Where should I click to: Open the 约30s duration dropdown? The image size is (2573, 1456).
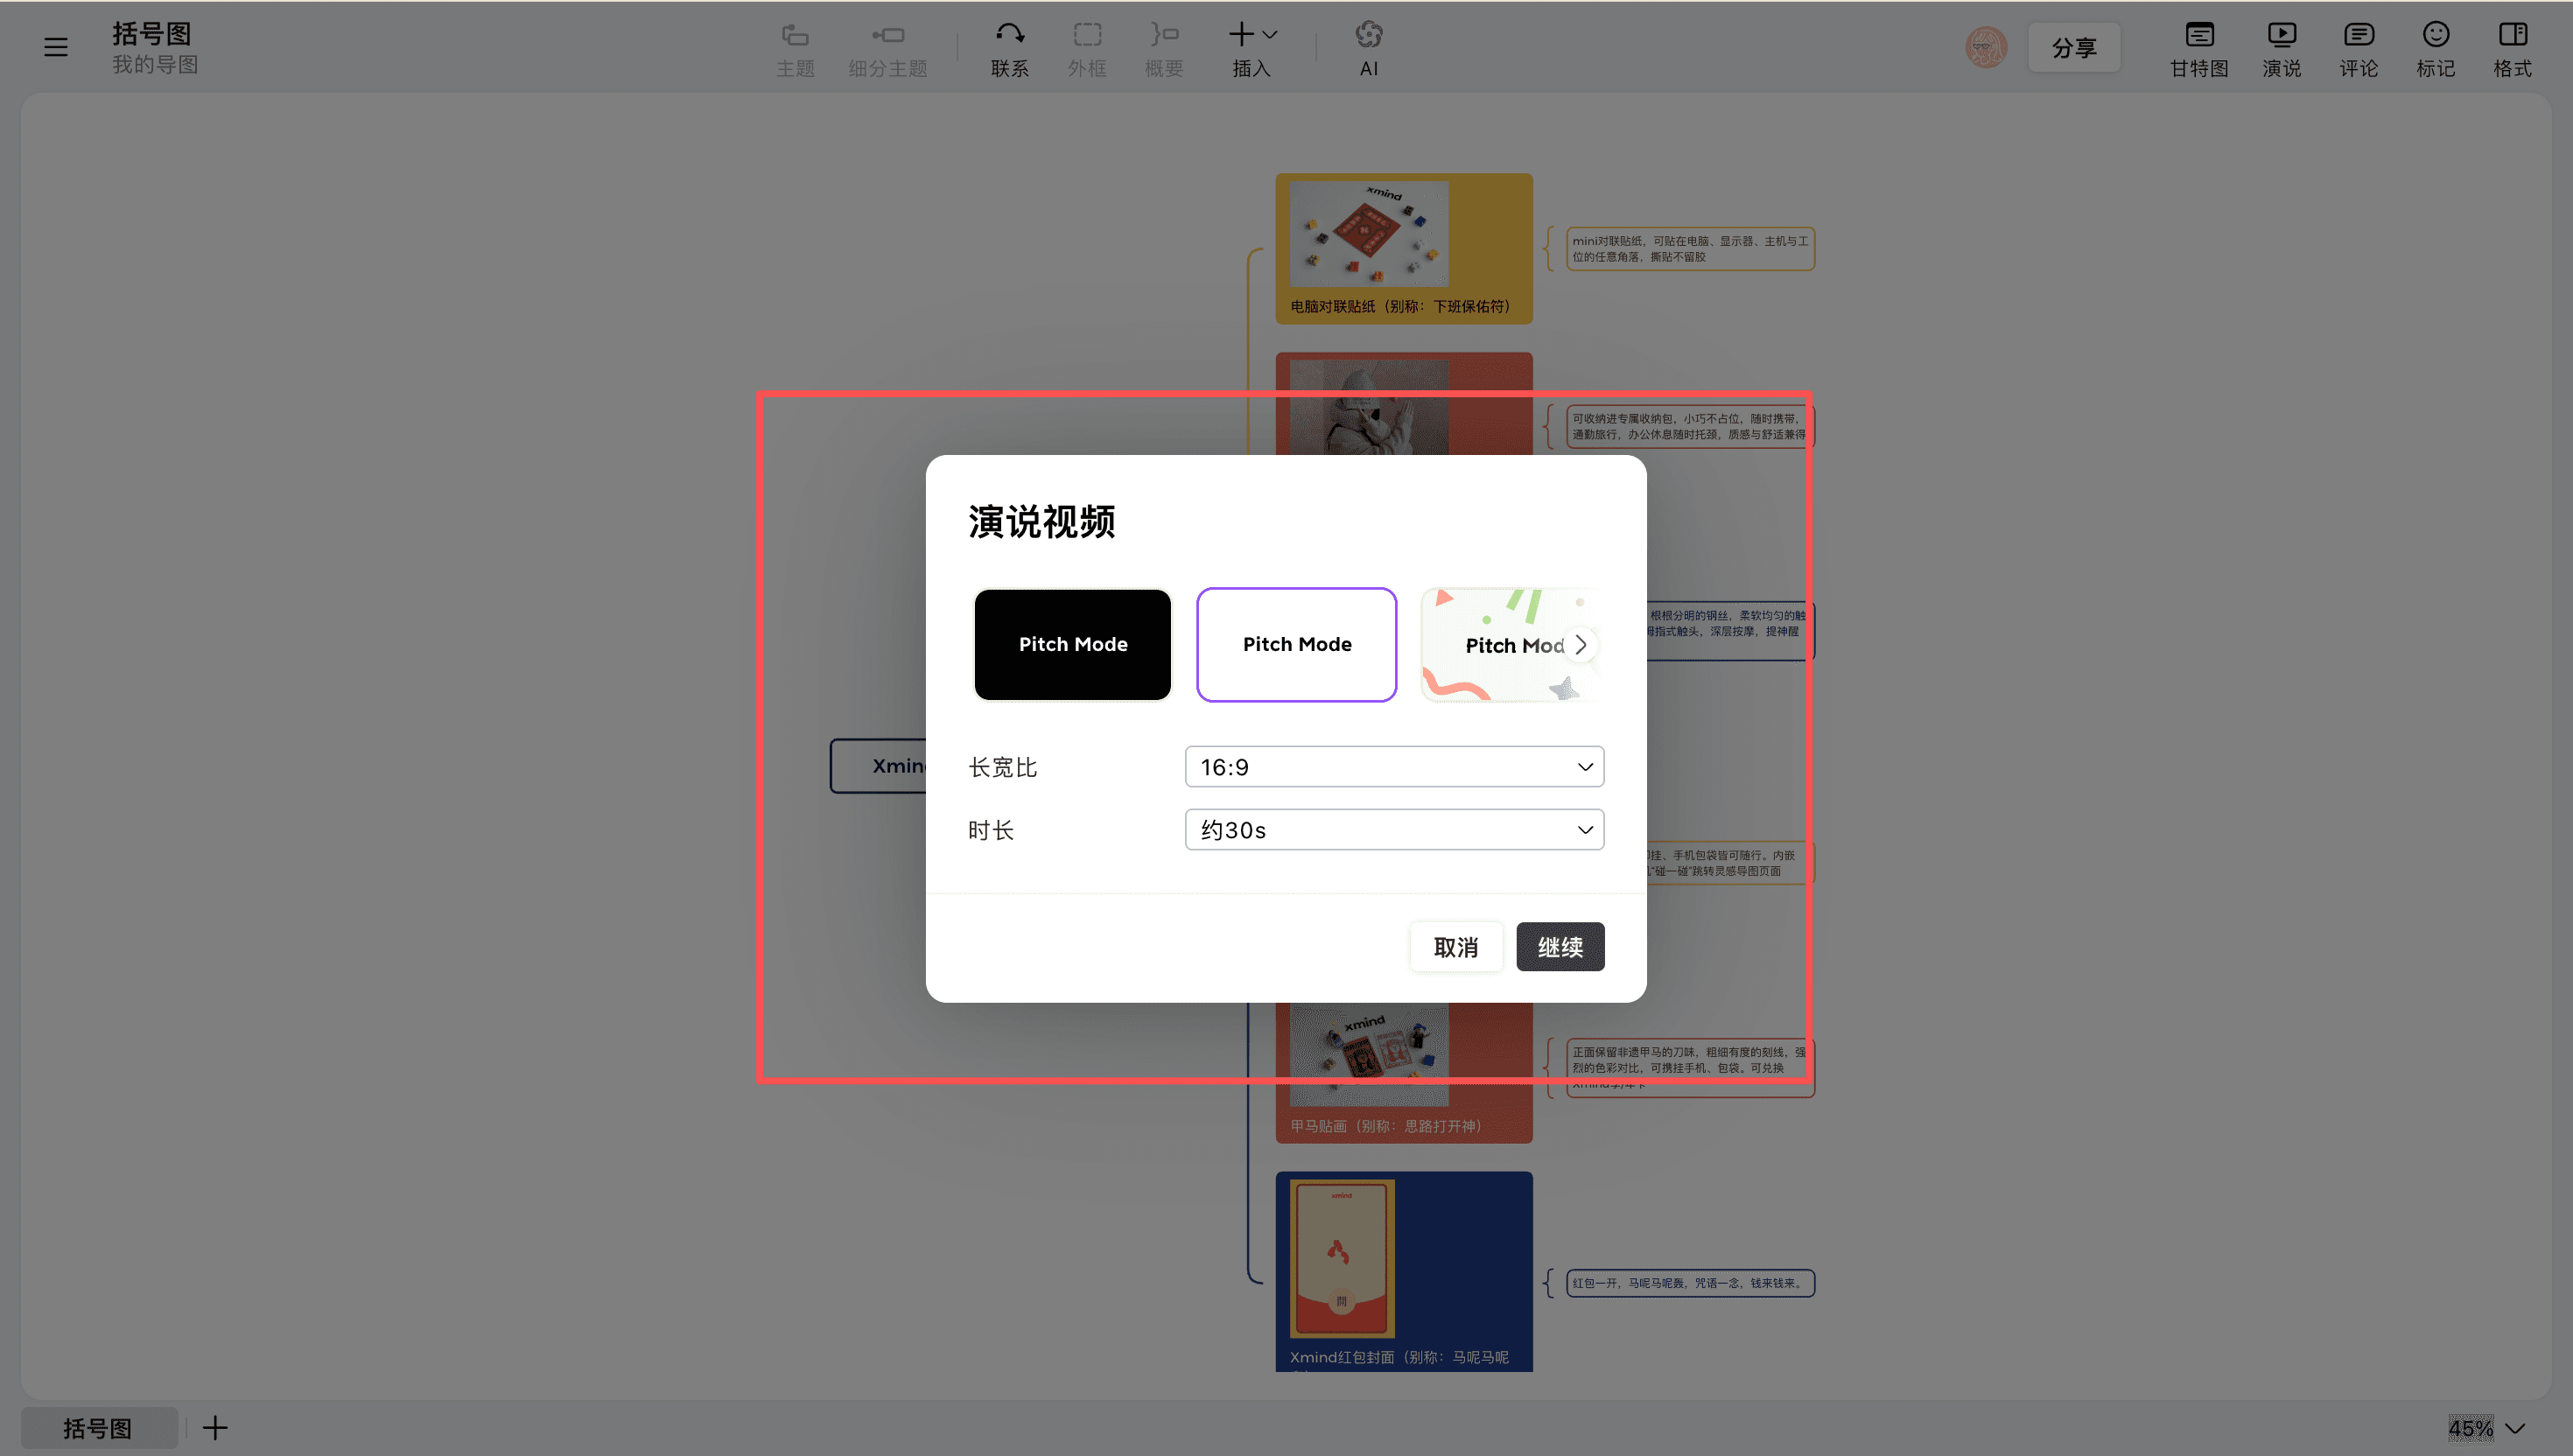click(1393, 830)
